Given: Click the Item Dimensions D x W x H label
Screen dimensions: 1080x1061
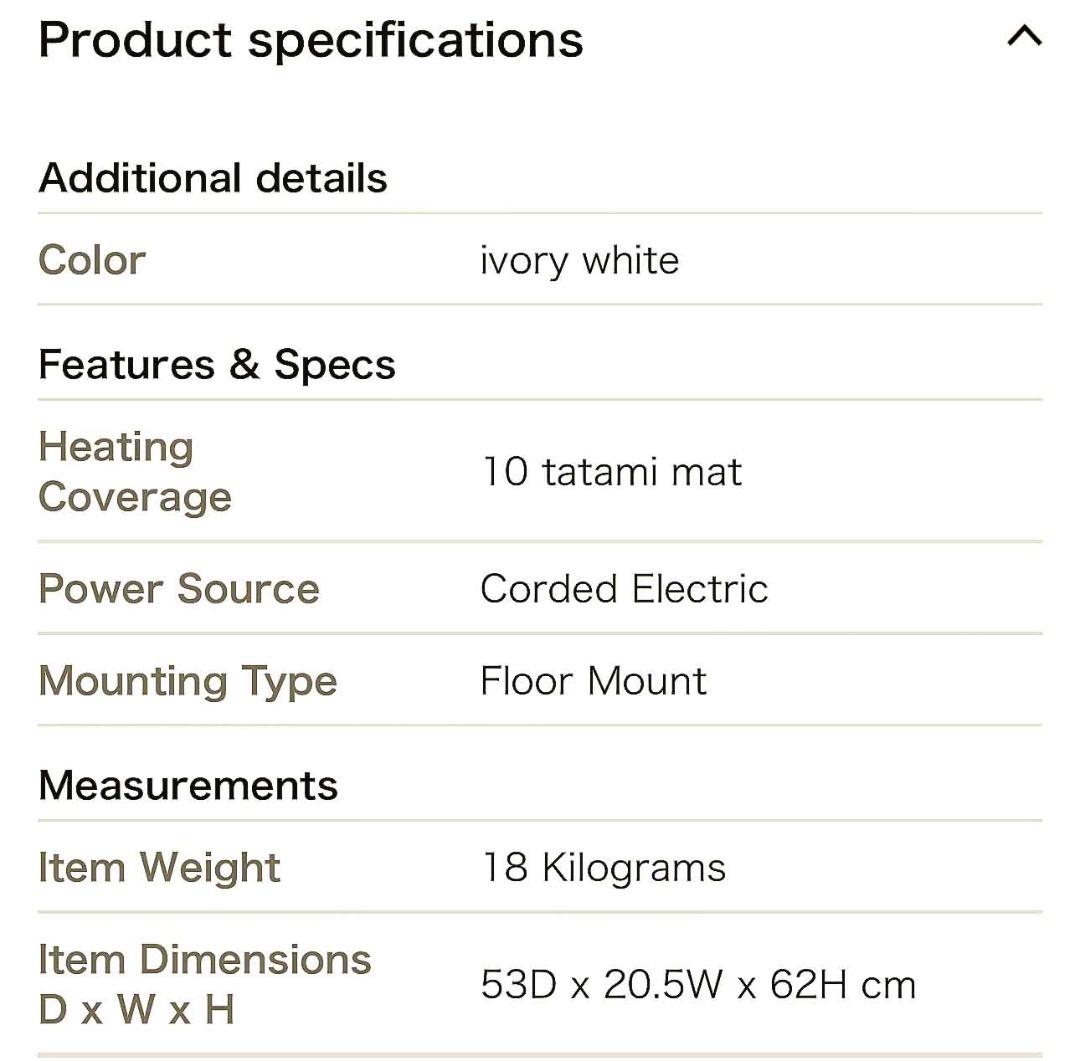Looking at the screenshot, I should tap(204, 984).
